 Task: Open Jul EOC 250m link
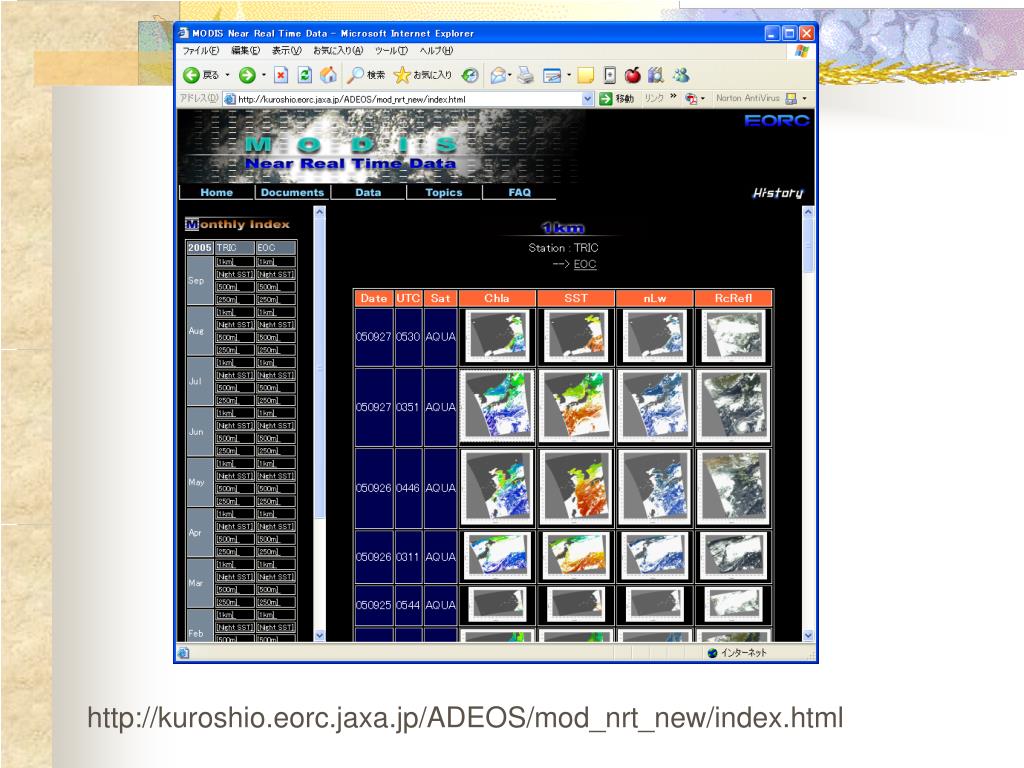pos(268,400)
